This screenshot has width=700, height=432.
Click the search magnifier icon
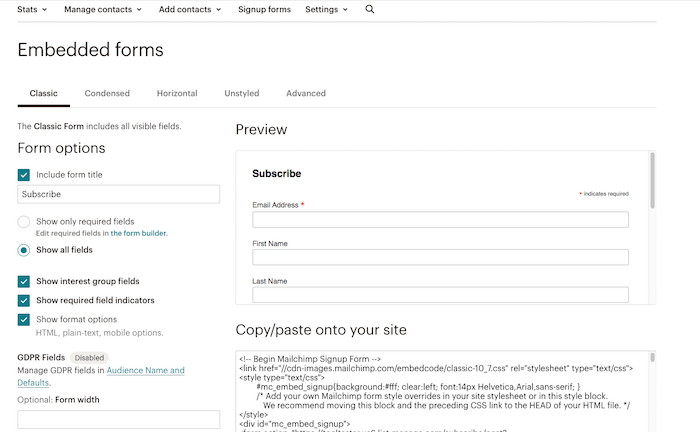click(x=370, y=9)
